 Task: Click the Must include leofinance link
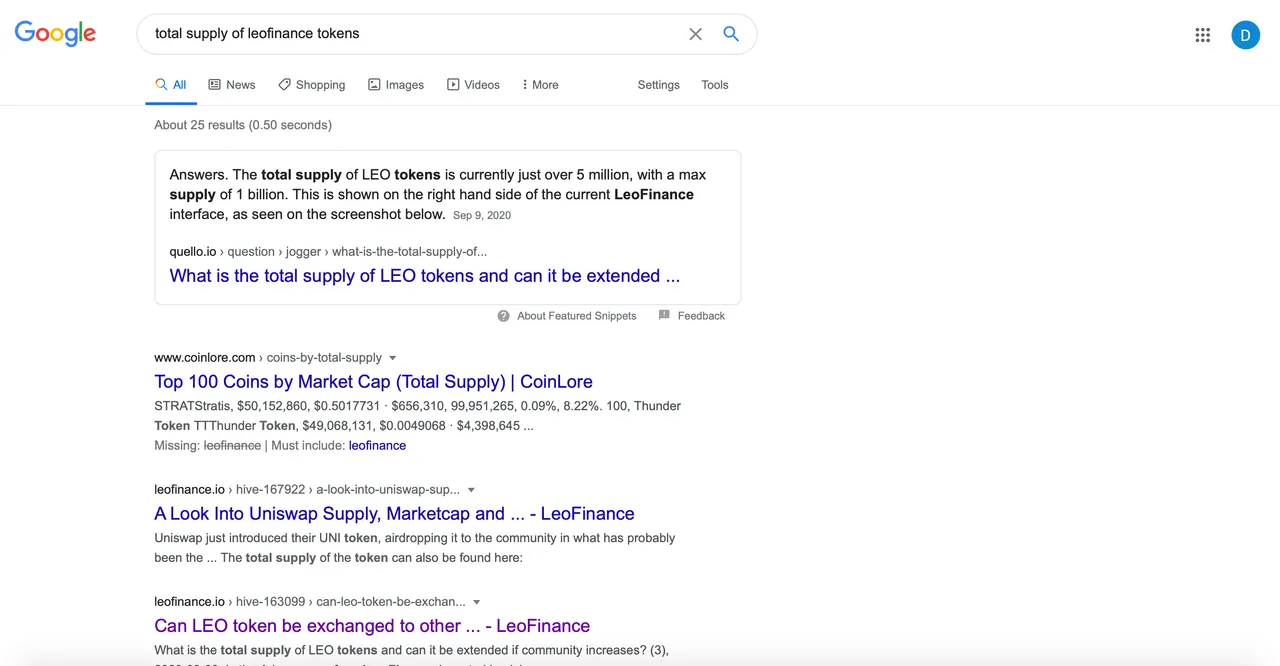pyautogui.click(x=377, y=446)
